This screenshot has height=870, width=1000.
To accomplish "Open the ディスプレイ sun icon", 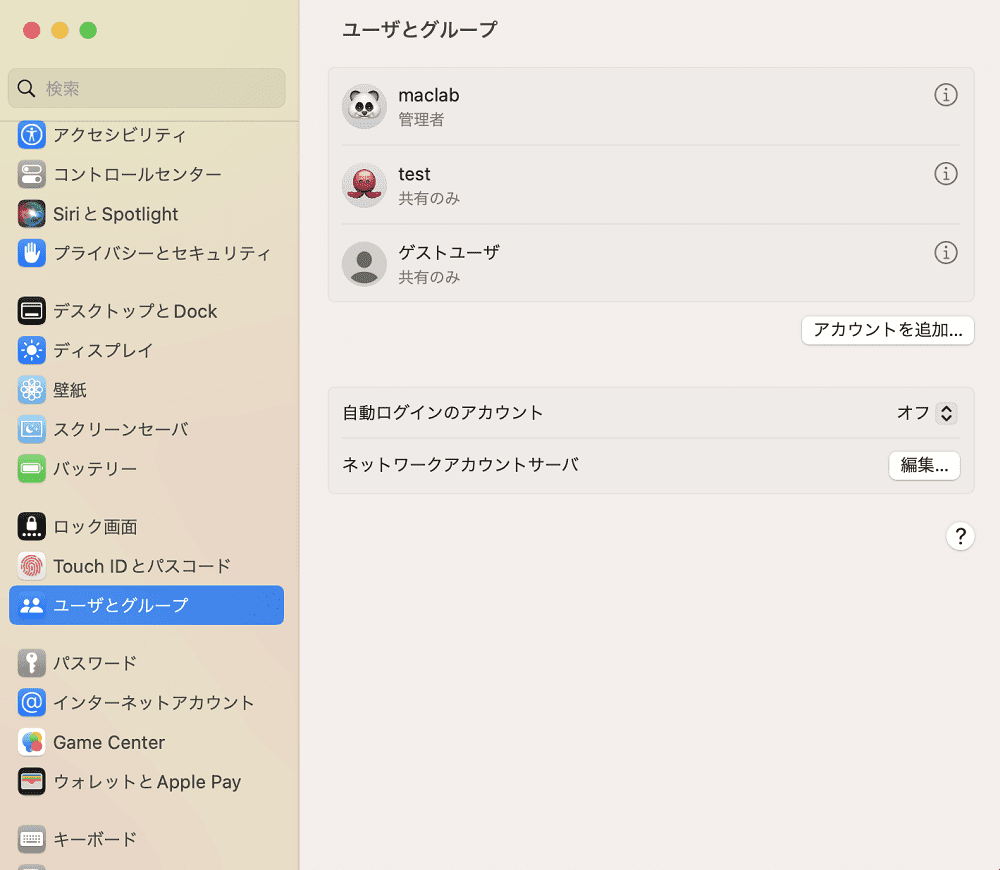I will click(x=31, y=350).
